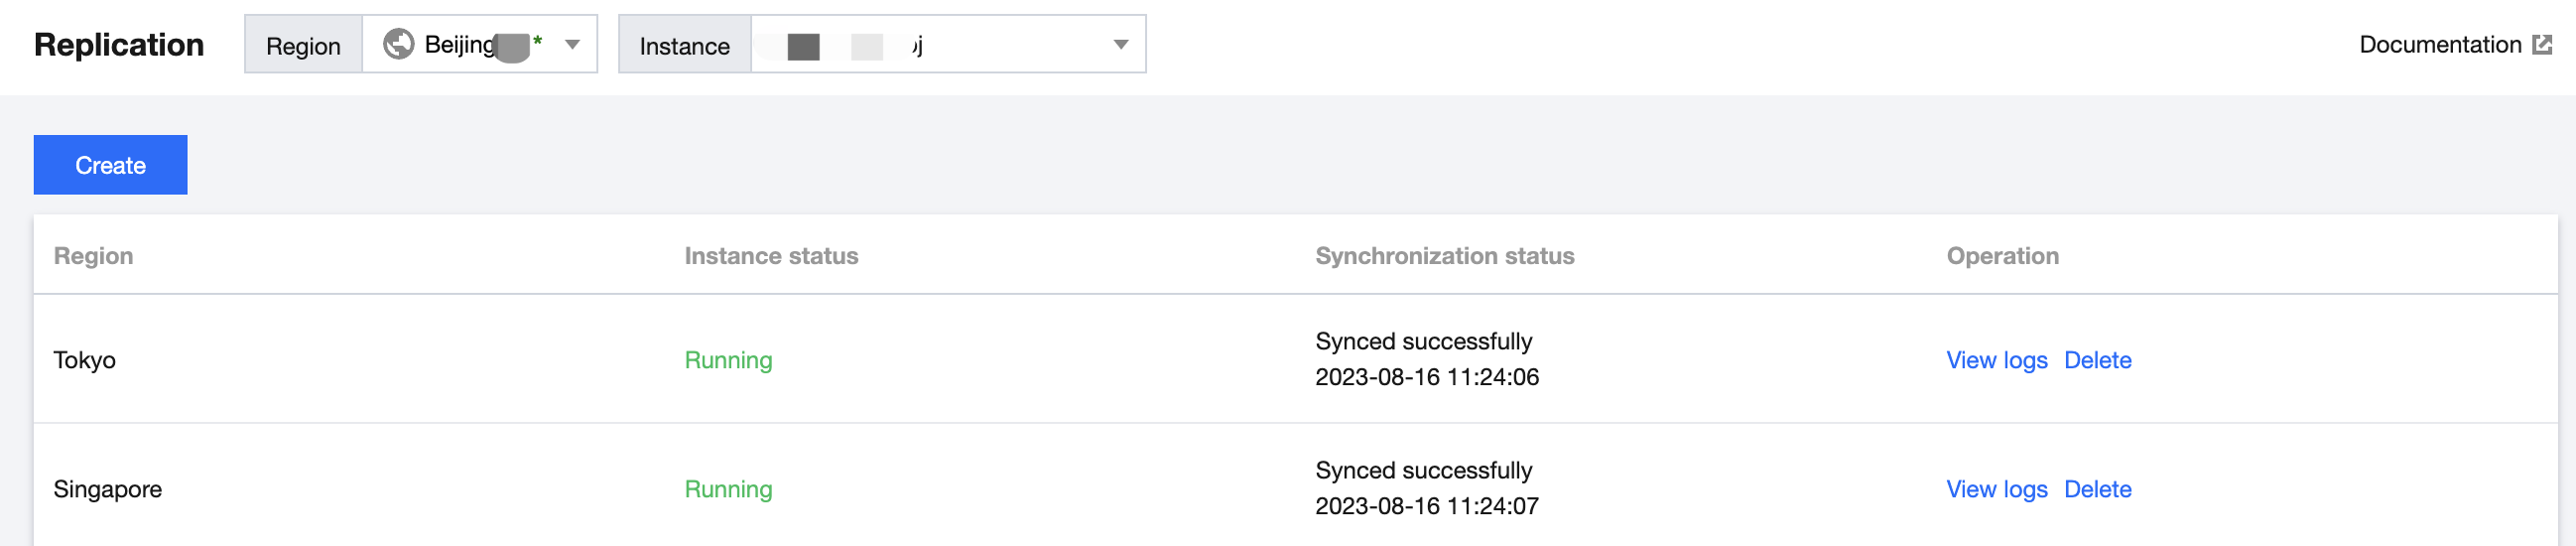Image resolution: width=2576 pixels, height=546 pixels.
Task: Click the Synchronization status column header
Action: click(x=1444, y=256)
